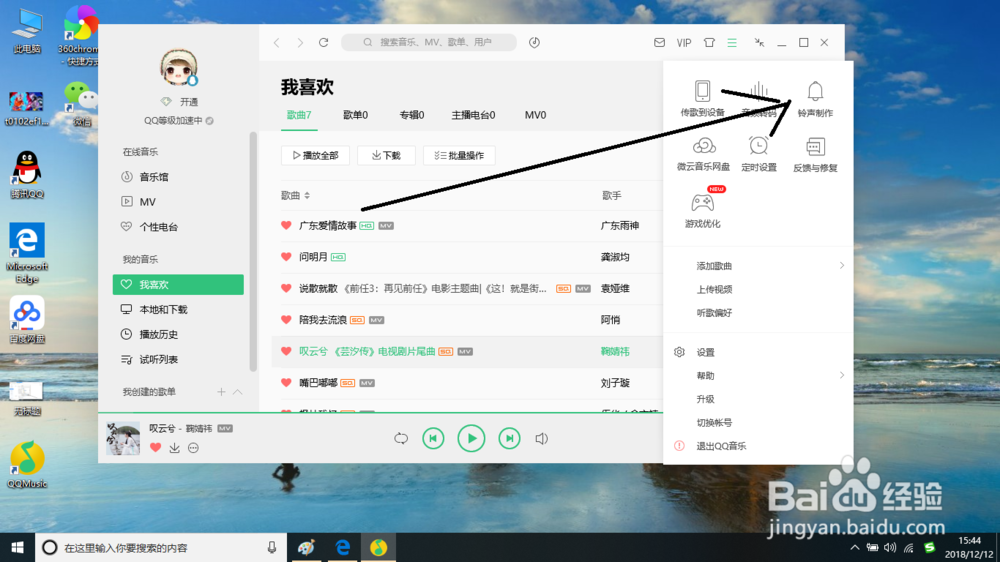1000x562 pixels.
Task: Go back with the left arrow
Action: (277, 43)
